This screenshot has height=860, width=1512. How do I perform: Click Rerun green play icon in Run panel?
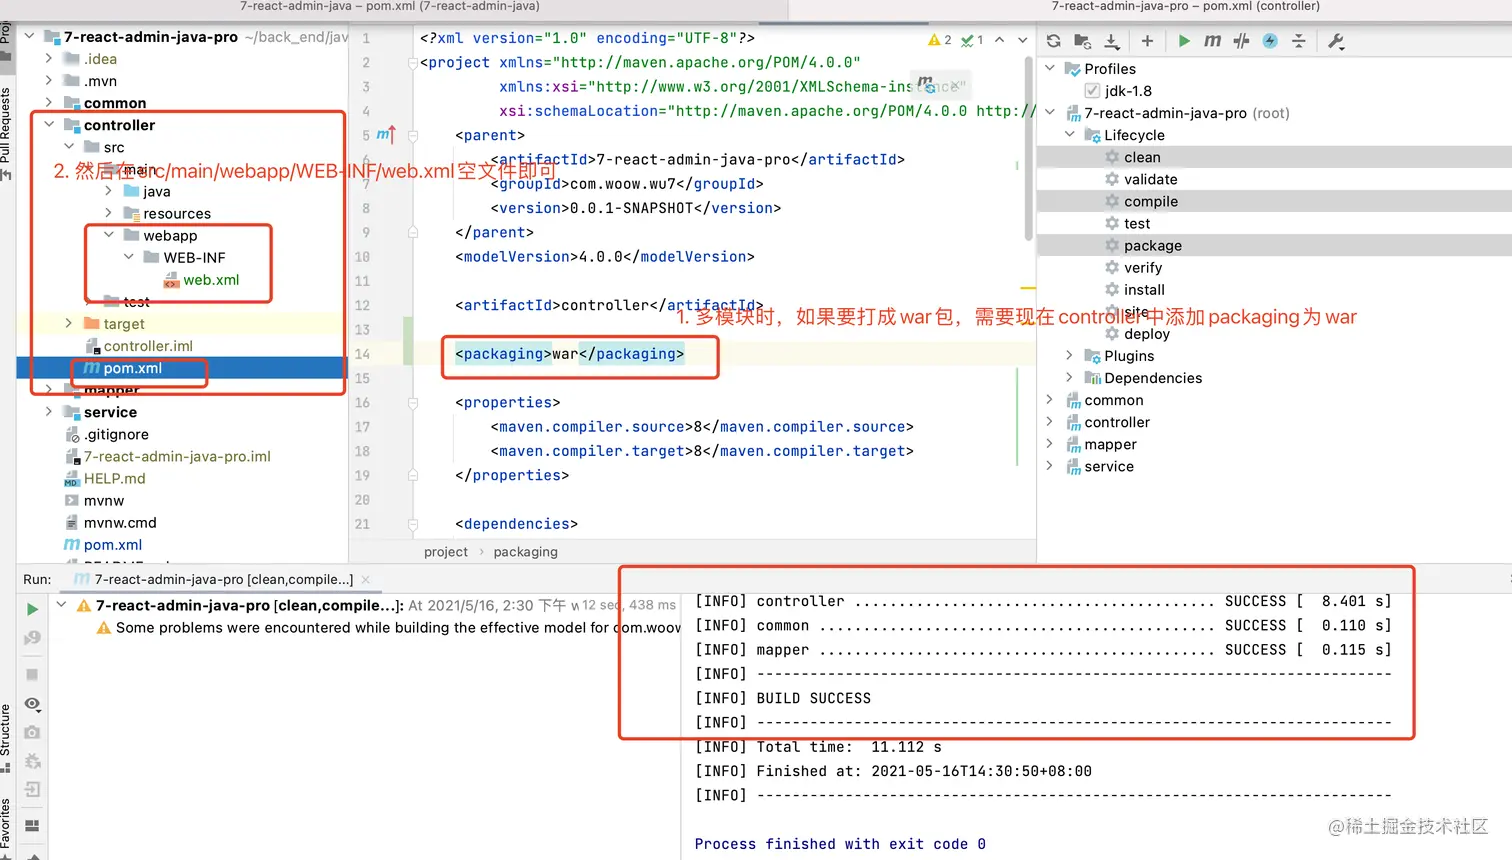pyautogui.click(x=32, y=609)
